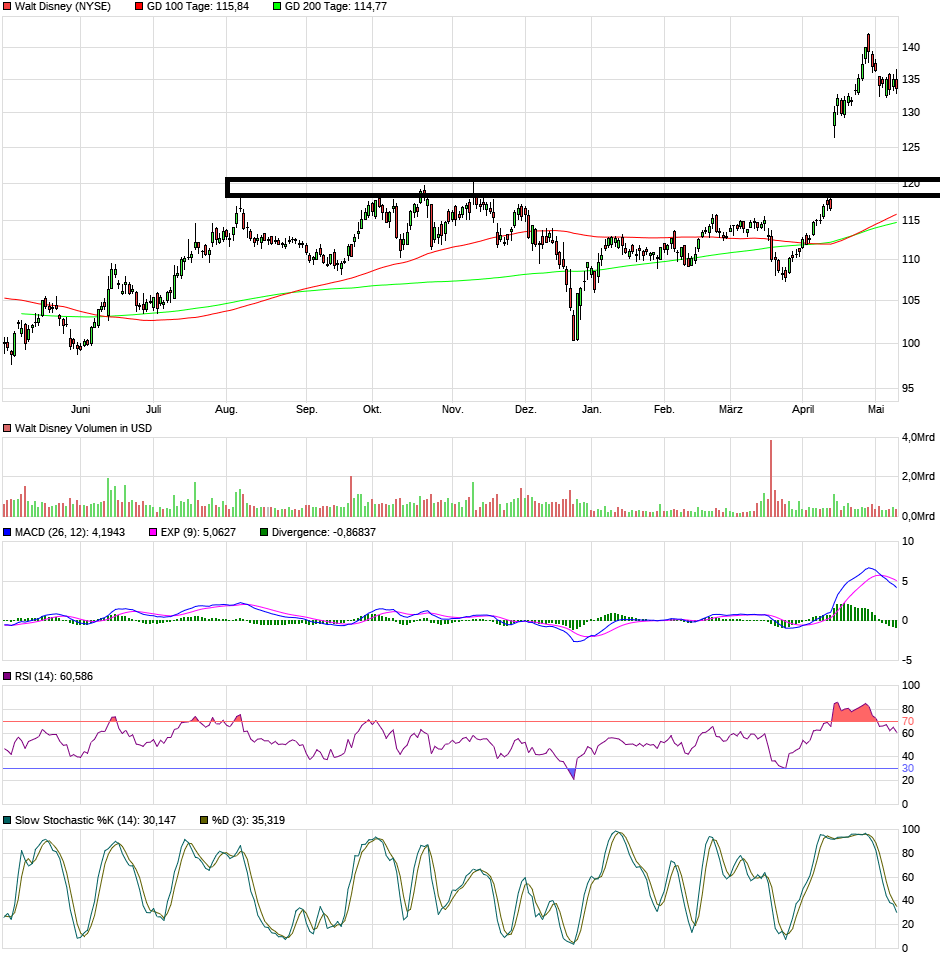Click the red 70 RSI threshold label

908,722
